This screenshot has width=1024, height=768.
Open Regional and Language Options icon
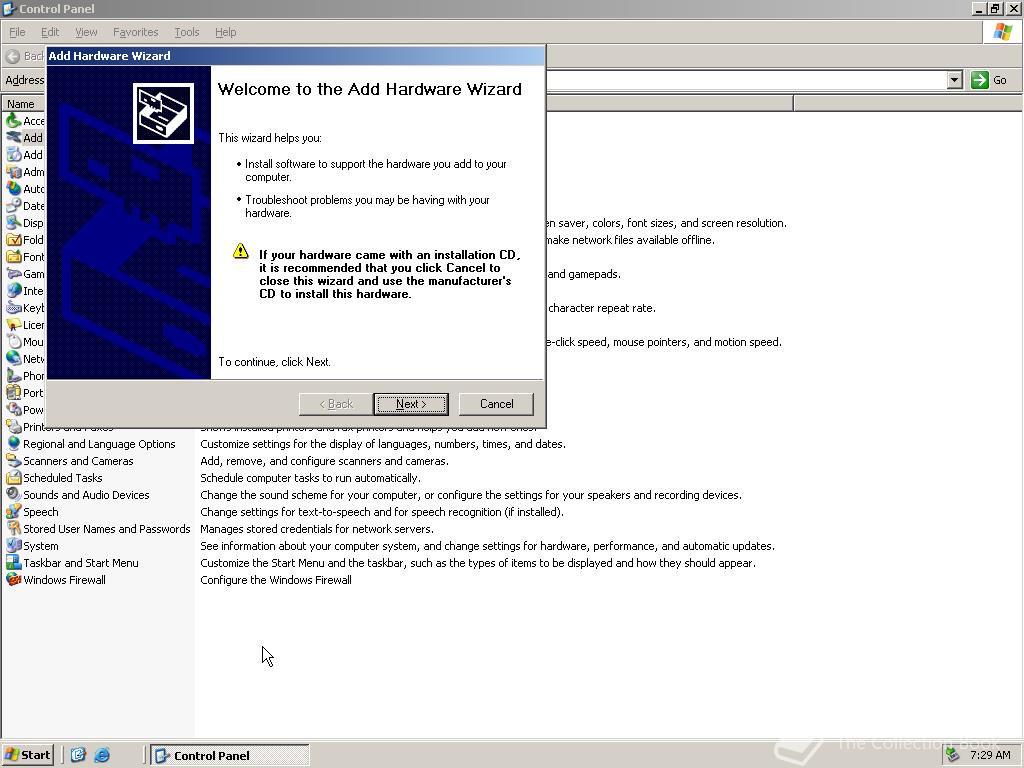click(14, 443)
